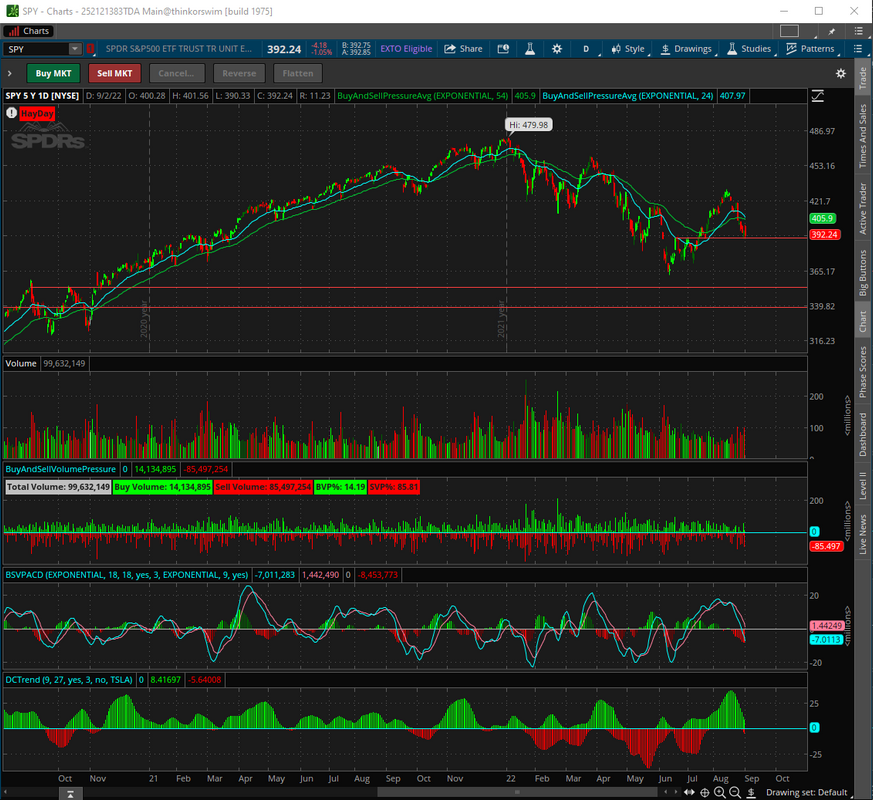Open the Dashboard sidebar tab
Image resolution: width=873 pixels, height=800 pixels.
click(x=862, y=434)
